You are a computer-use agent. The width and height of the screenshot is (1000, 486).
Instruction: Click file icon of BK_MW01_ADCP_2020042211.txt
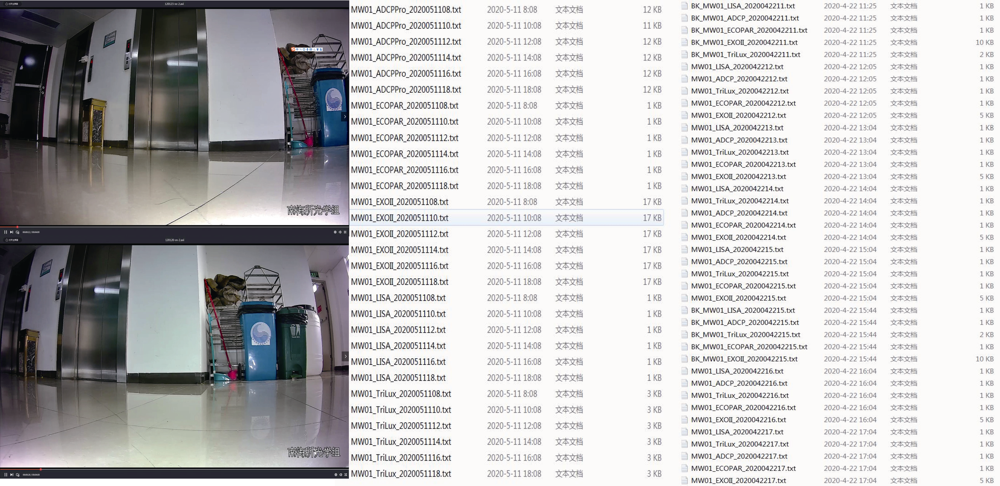(x=685, y=18)
